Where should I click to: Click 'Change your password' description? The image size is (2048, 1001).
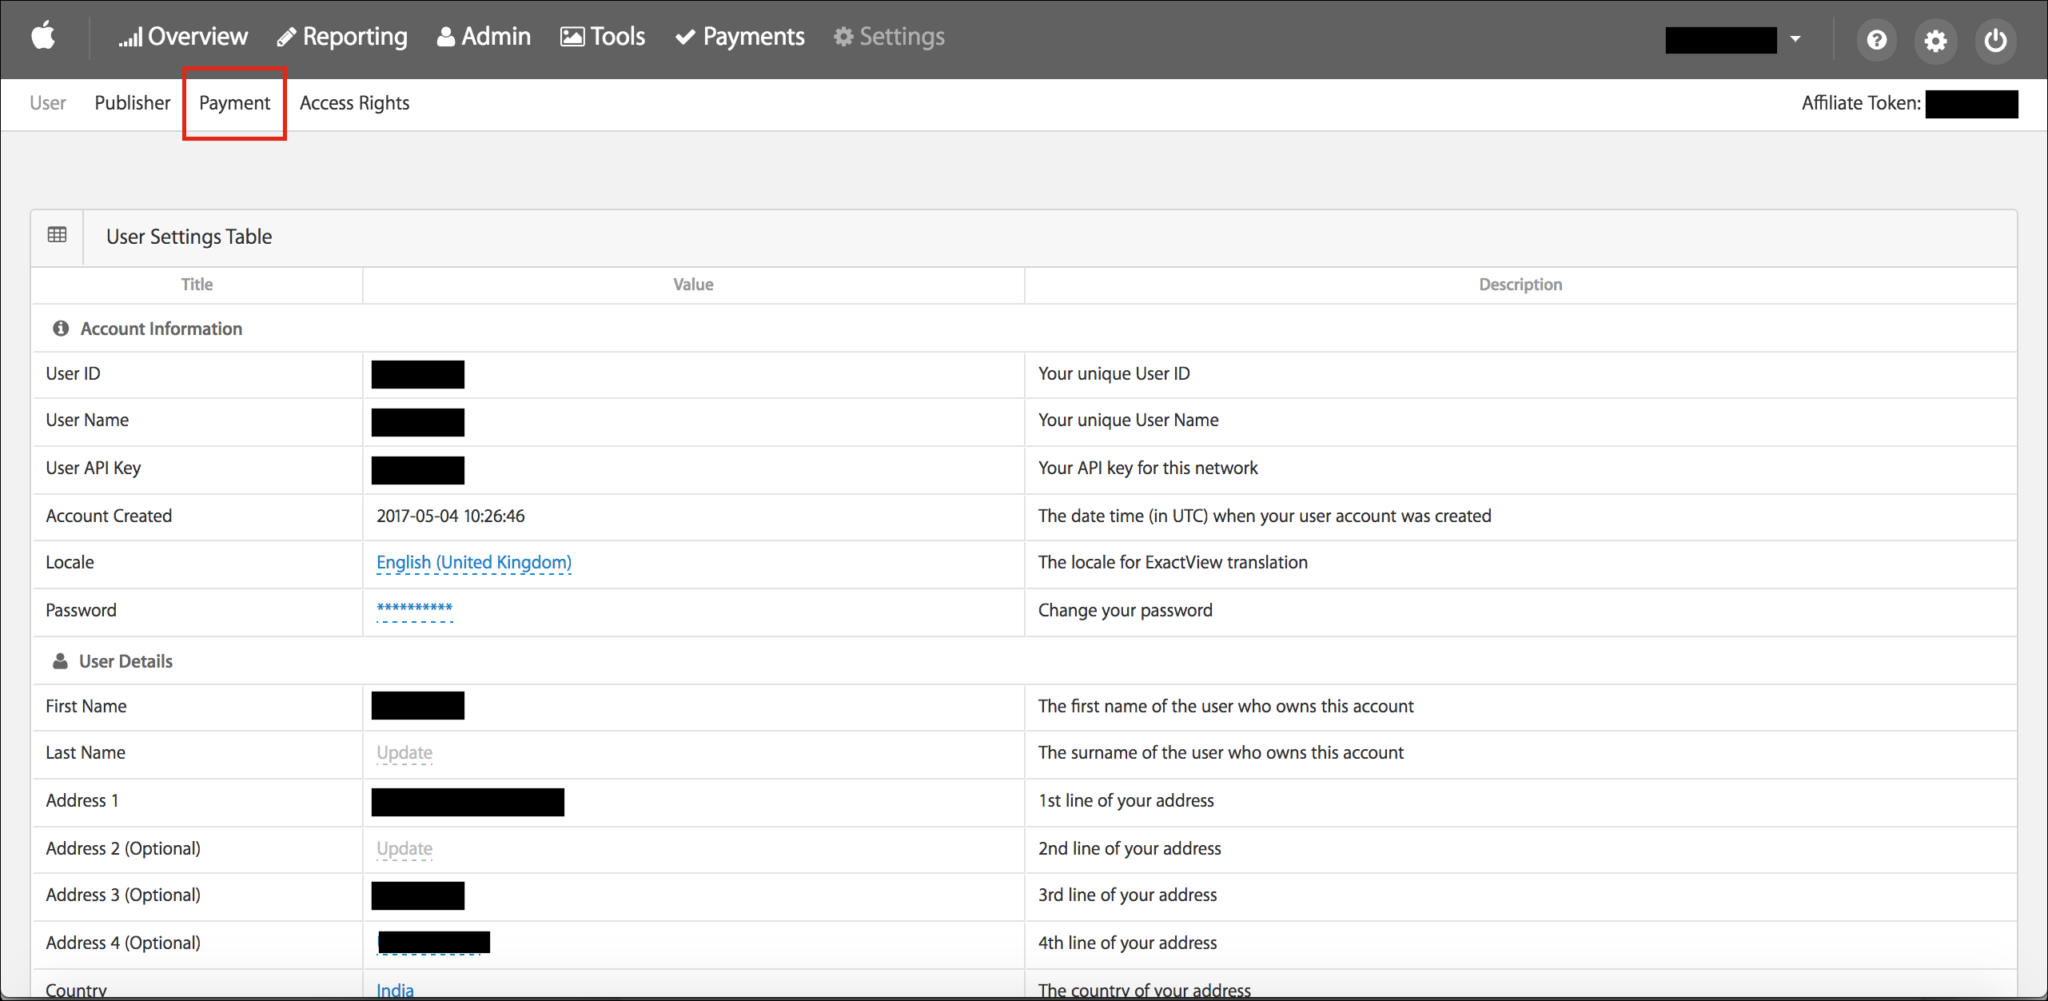1125,610
